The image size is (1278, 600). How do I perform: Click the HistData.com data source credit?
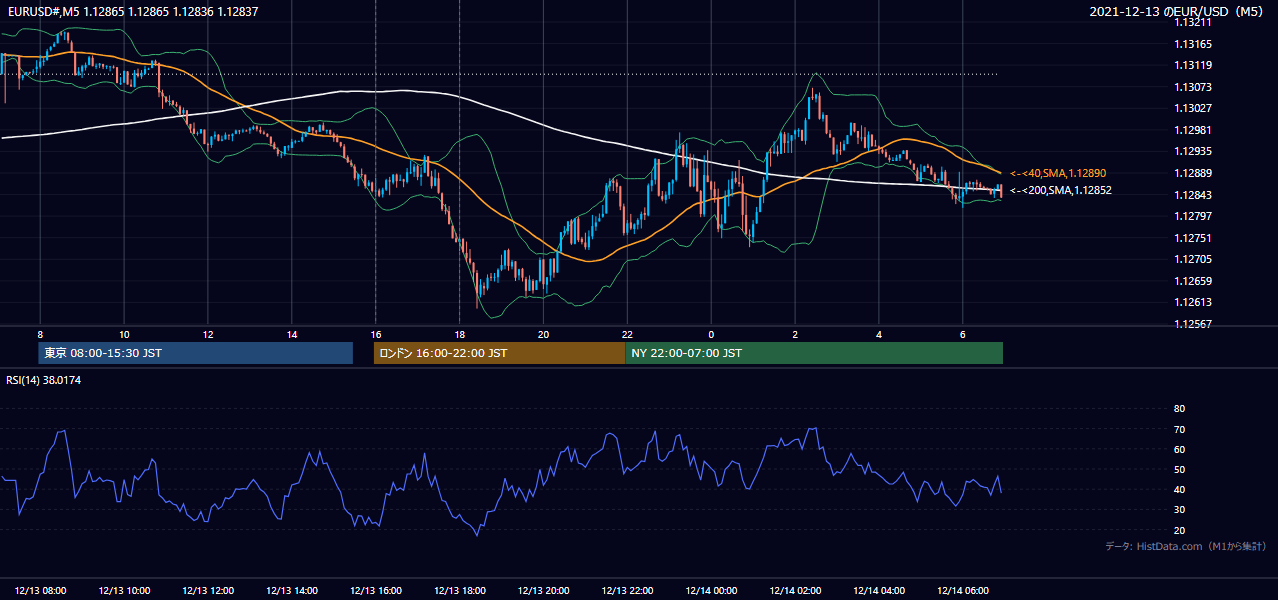click(1186, 546)
